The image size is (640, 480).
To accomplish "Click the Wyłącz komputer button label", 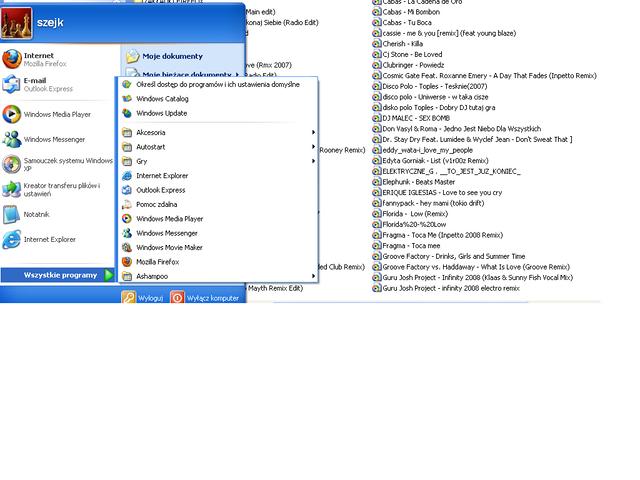I will tap(213, 298).
